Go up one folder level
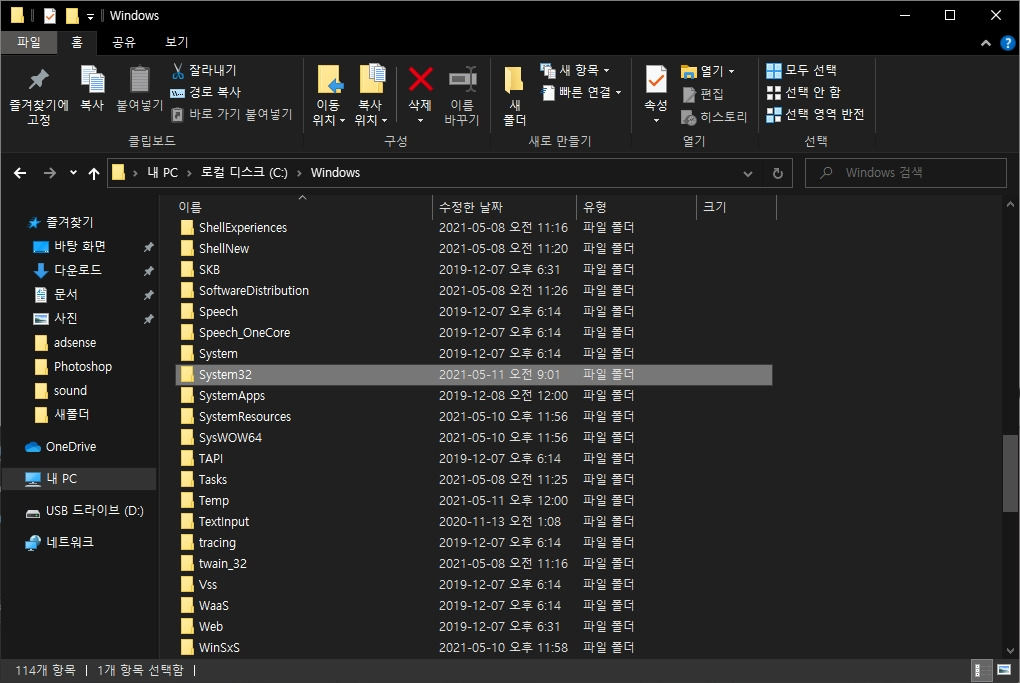This screenshot has width=1020, height=683. click(94, 173)
